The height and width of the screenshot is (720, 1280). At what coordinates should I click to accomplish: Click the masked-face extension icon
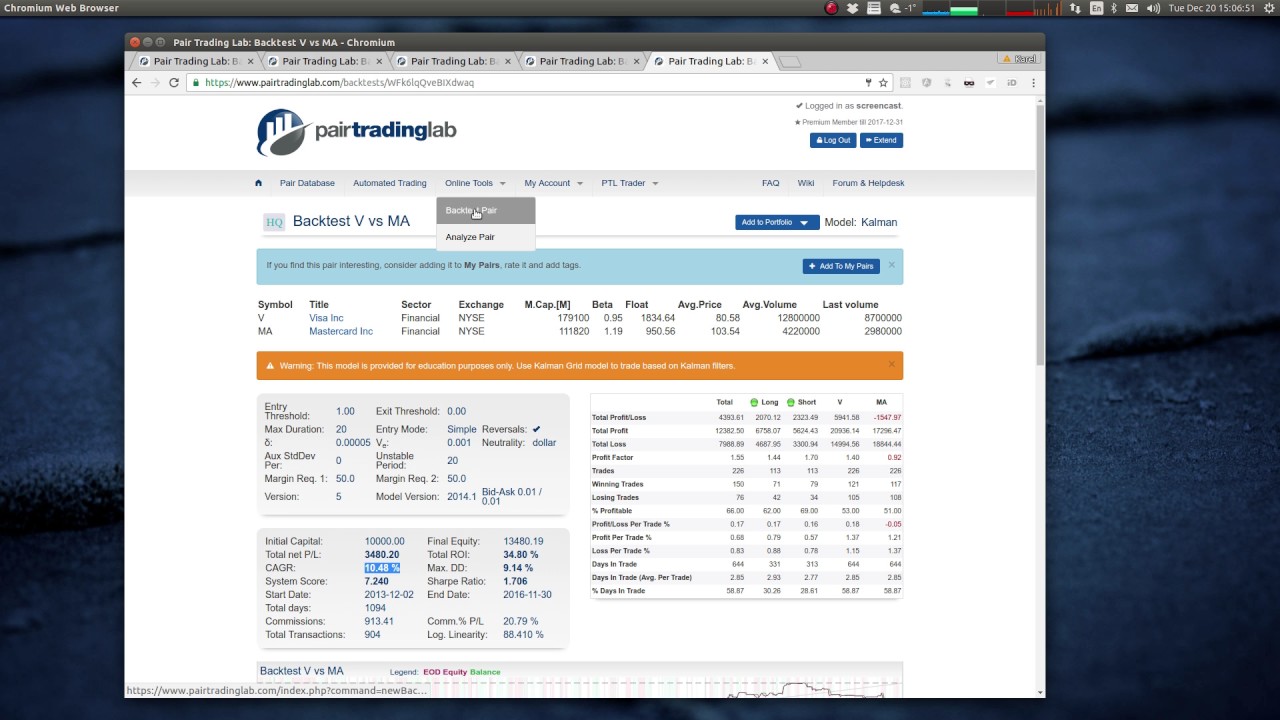click(x=969, y=83)
